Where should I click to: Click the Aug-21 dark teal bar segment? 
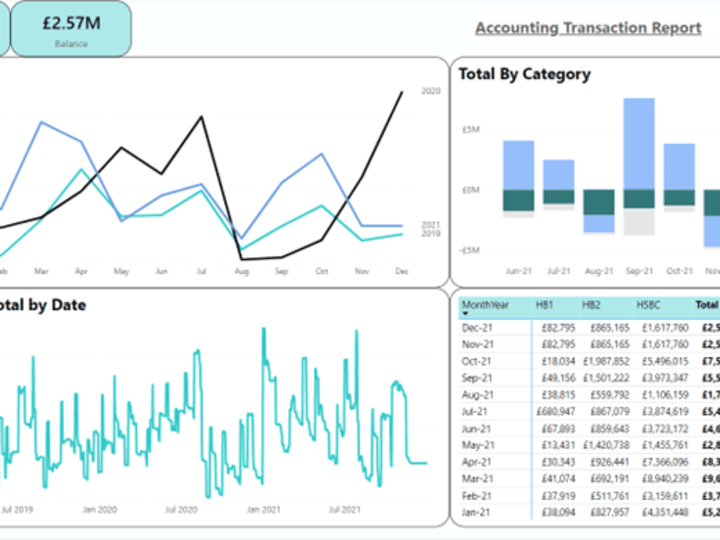coord(599,202)
